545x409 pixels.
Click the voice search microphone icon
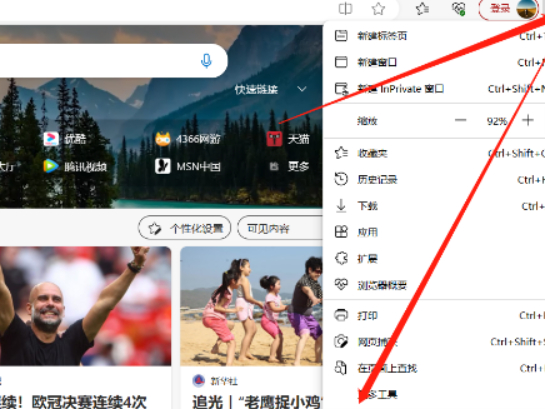[x=206, y=61]
